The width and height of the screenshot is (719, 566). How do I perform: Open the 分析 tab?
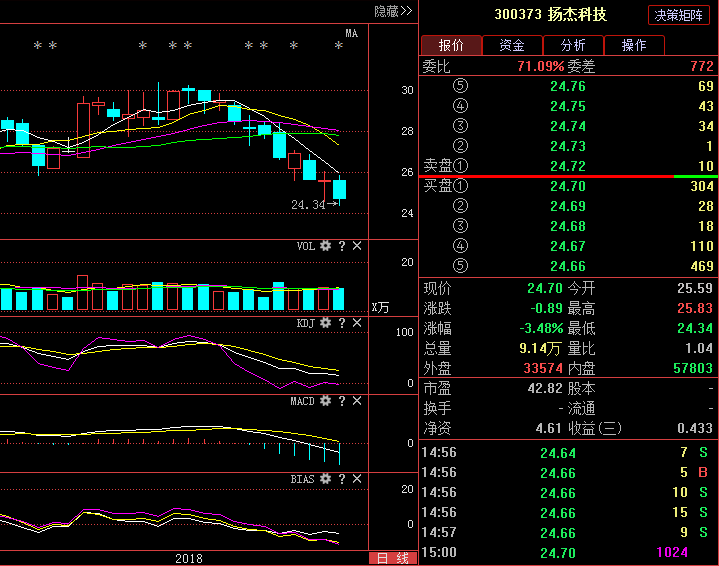pos(573,45)
